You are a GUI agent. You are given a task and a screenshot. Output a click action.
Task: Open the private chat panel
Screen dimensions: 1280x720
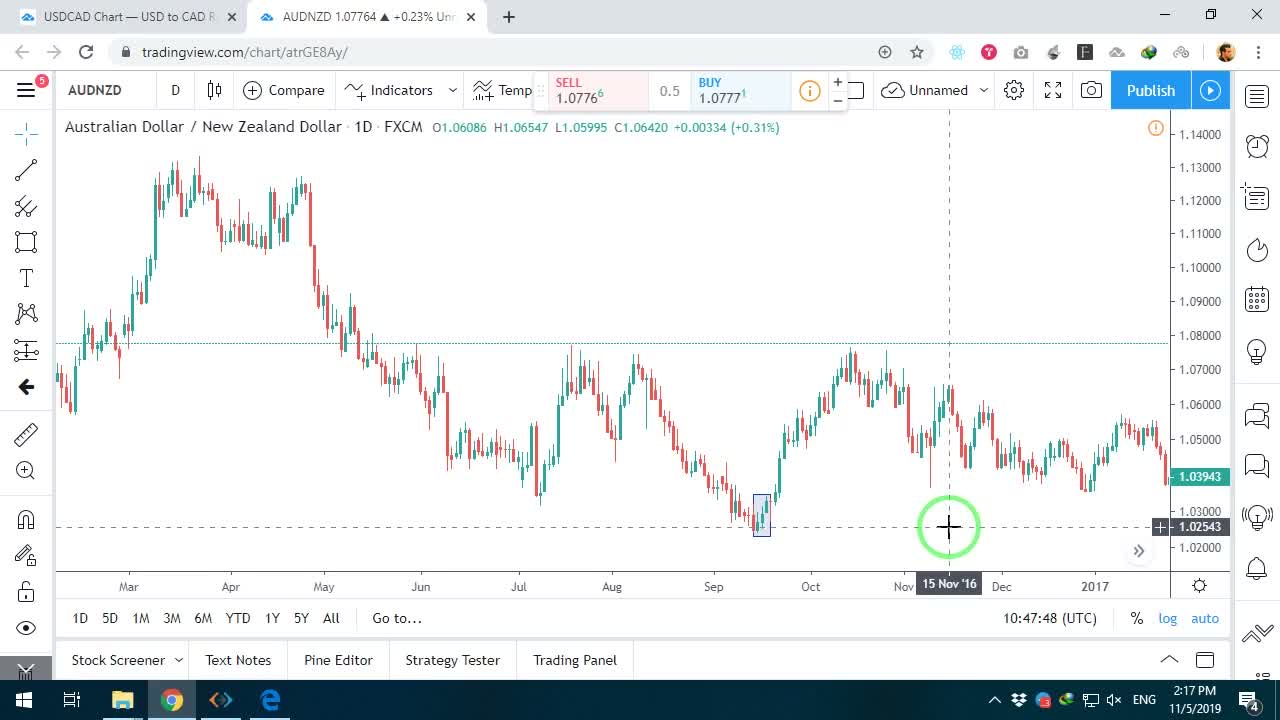click(x=1257, y=465)
